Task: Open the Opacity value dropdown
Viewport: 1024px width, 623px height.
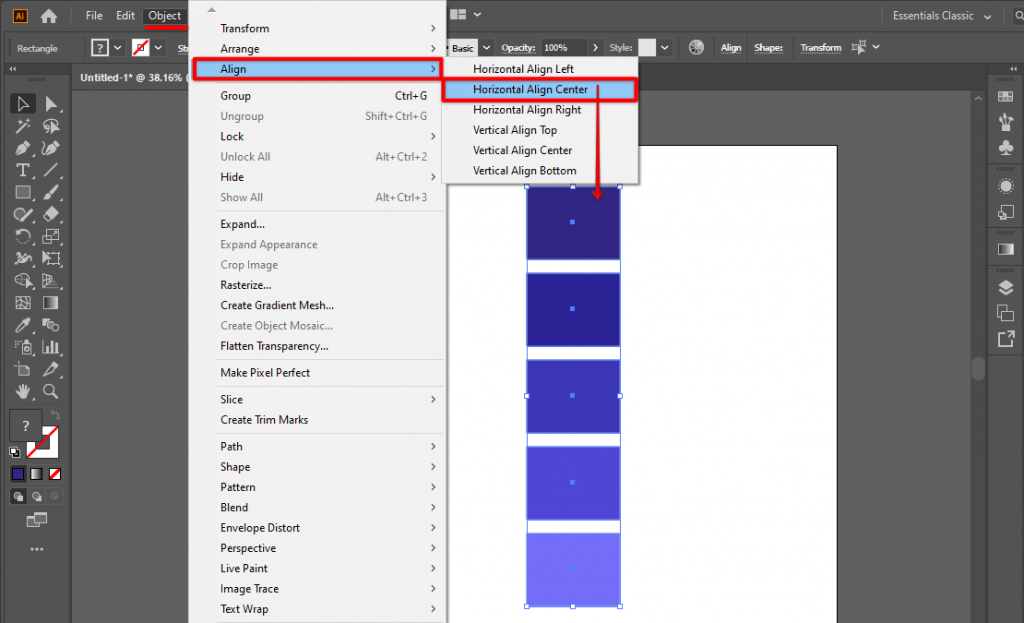Action: [x=594, y=47]
